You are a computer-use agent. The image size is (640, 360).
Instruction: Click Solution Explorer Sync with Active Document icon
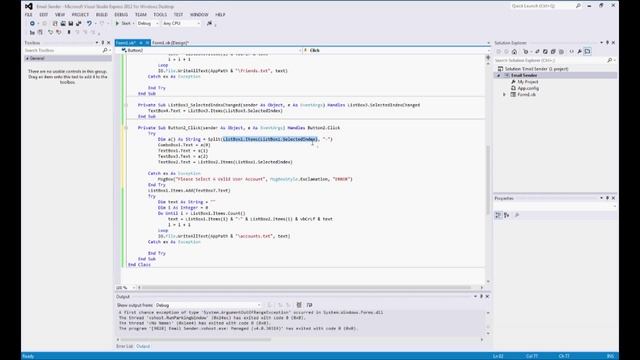pyautogui.click(x=537, y=51)
